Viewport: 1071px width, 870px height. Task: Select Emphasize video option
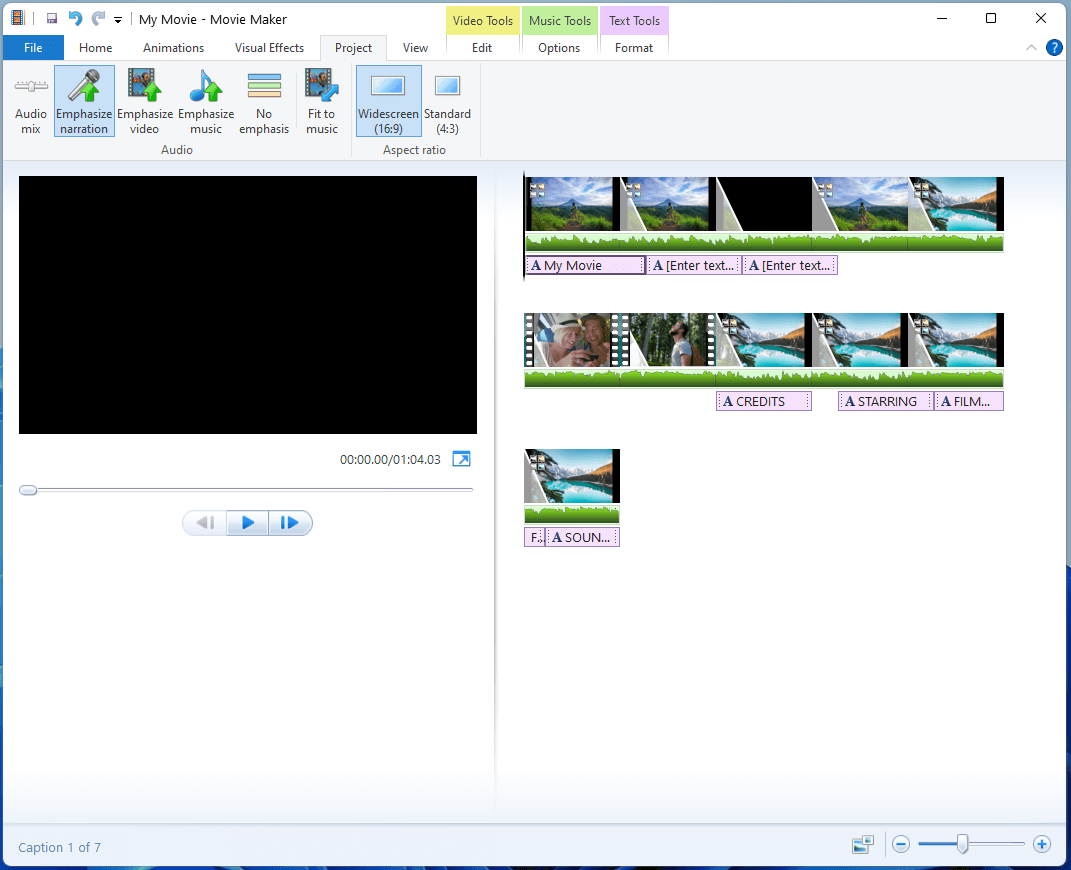[144, 101]
